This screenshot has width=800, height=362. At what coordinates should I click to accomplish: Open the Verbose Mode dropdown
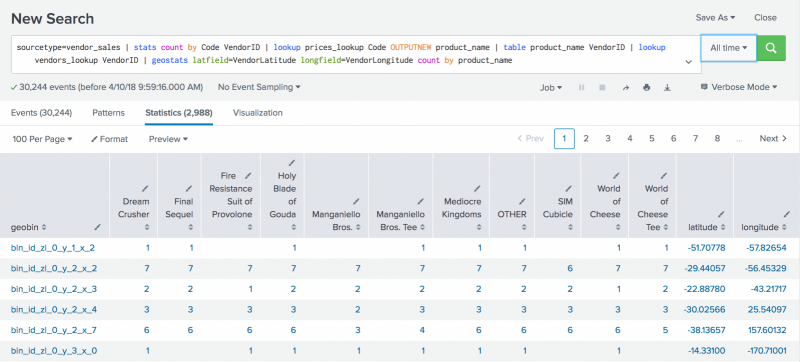[739, 87]
